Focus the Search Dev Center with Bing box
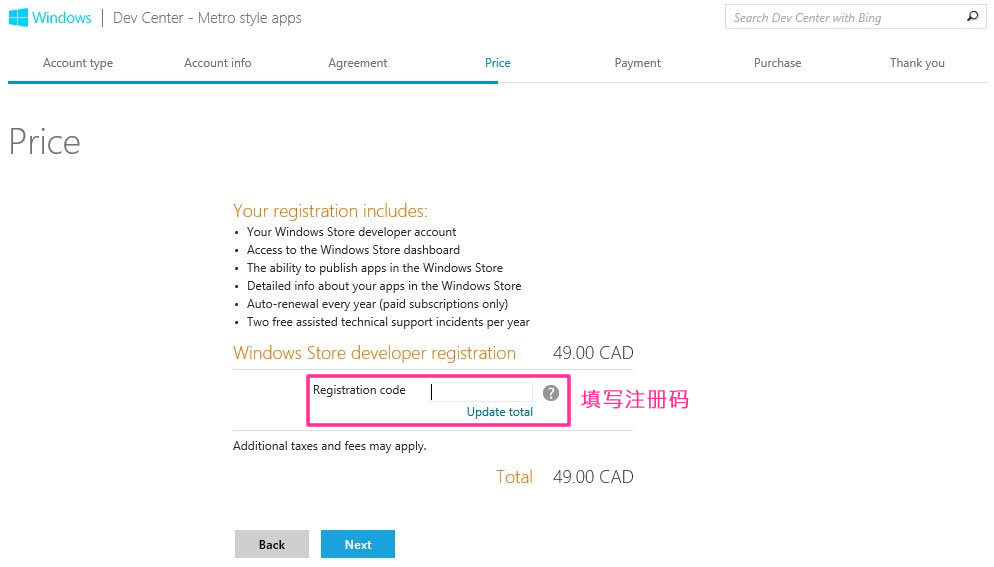The image size is (994, 567). (845, 18)
